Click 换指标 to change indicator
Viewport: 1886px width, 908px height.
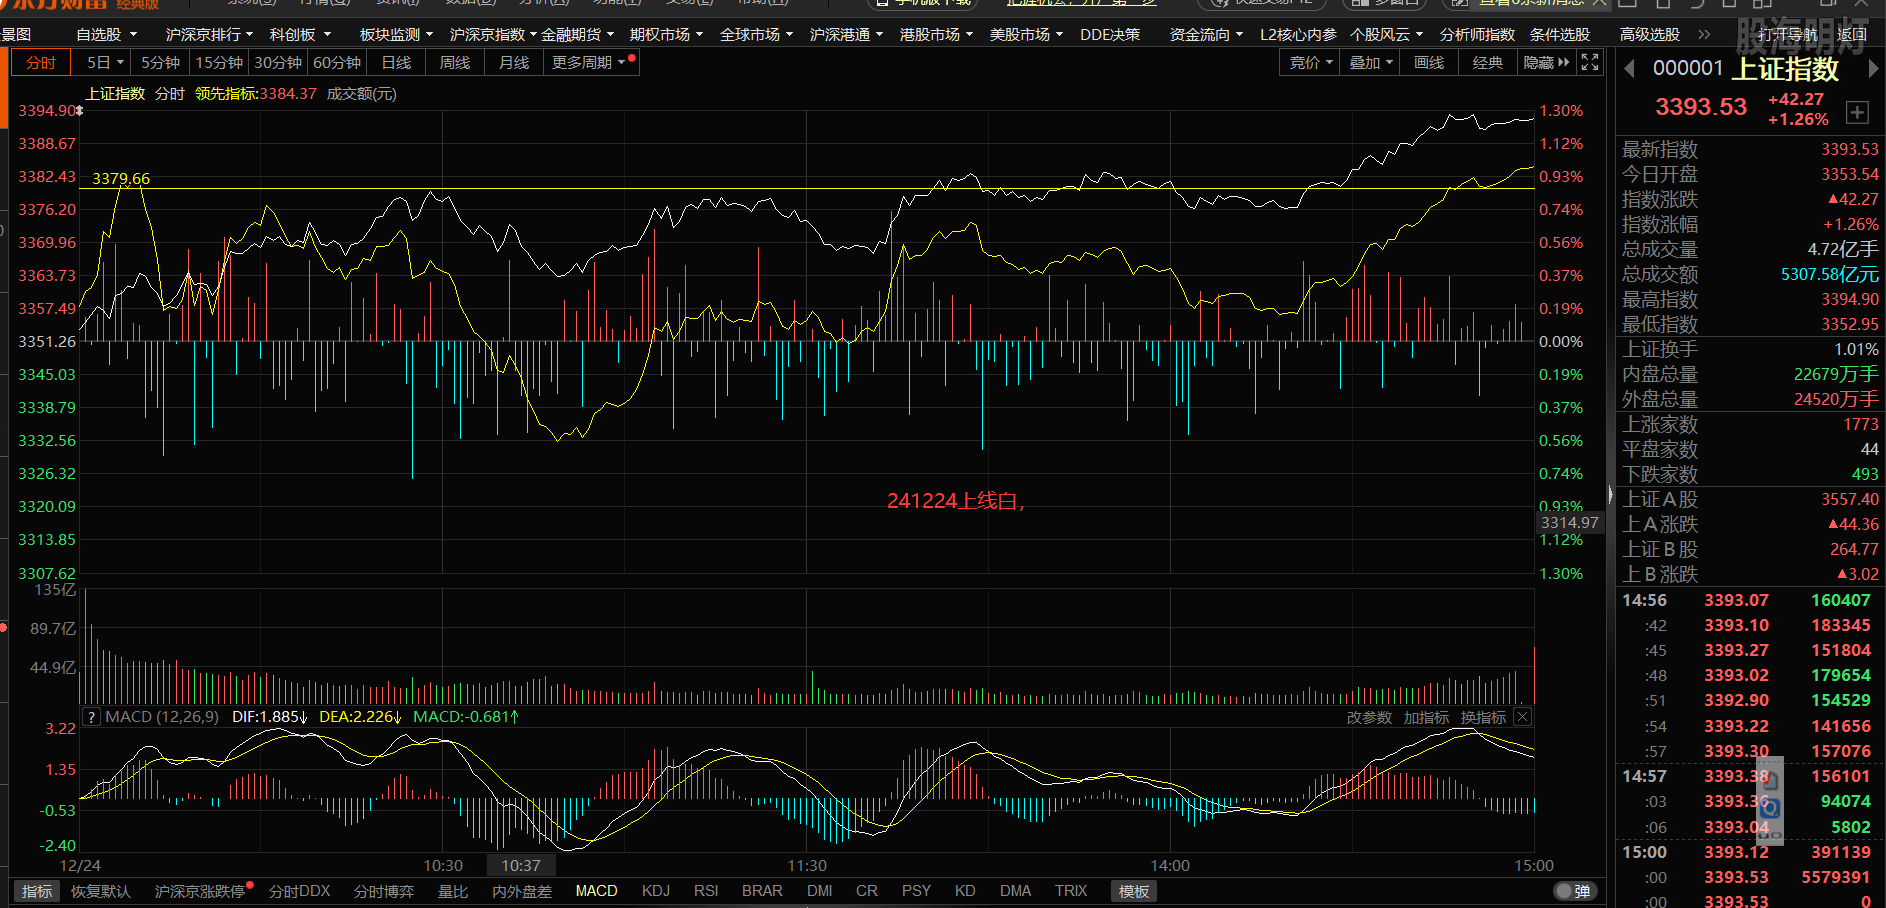pyautogui.click(x=1483, y=717)
